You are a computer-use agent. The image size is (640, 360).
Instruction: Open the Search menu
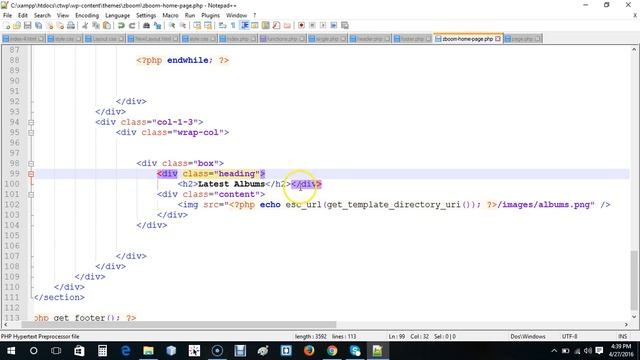(x=42, y=15)
